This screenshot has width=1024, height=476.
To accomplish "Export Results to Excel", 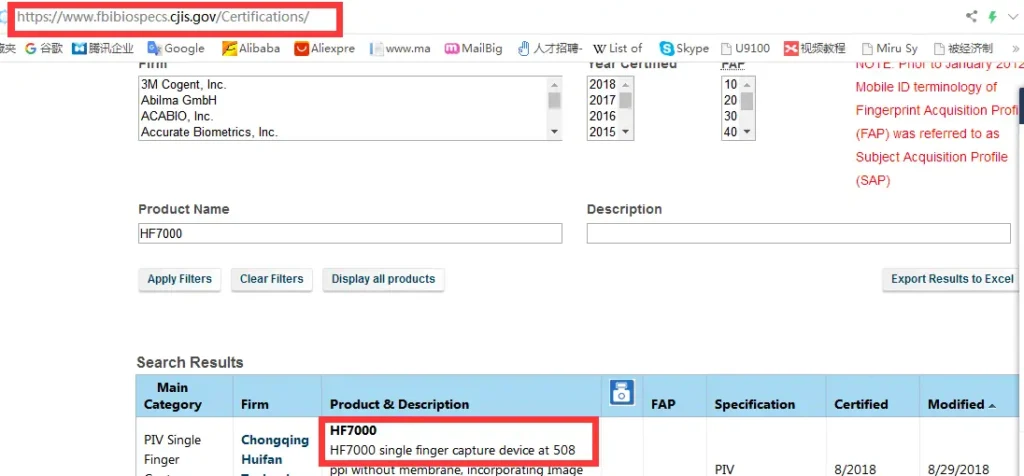I will 952,279.
